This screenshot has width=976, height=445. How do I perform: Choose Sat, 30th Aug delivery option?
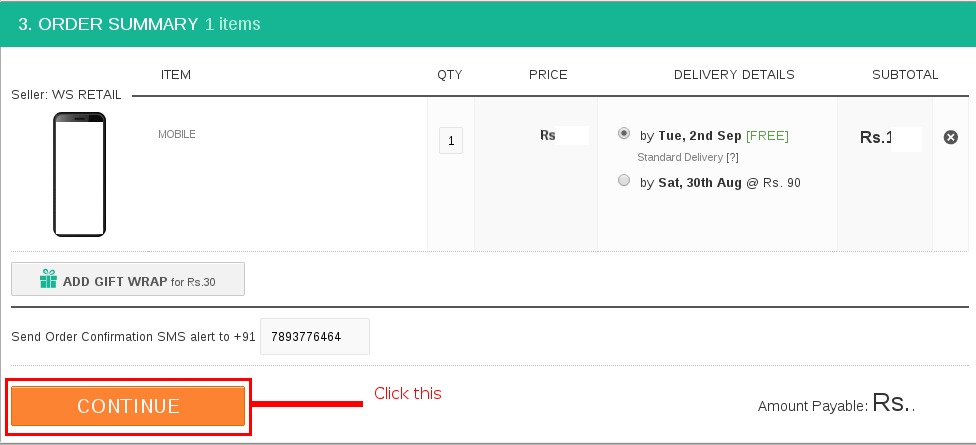click(x=624, y=180)
